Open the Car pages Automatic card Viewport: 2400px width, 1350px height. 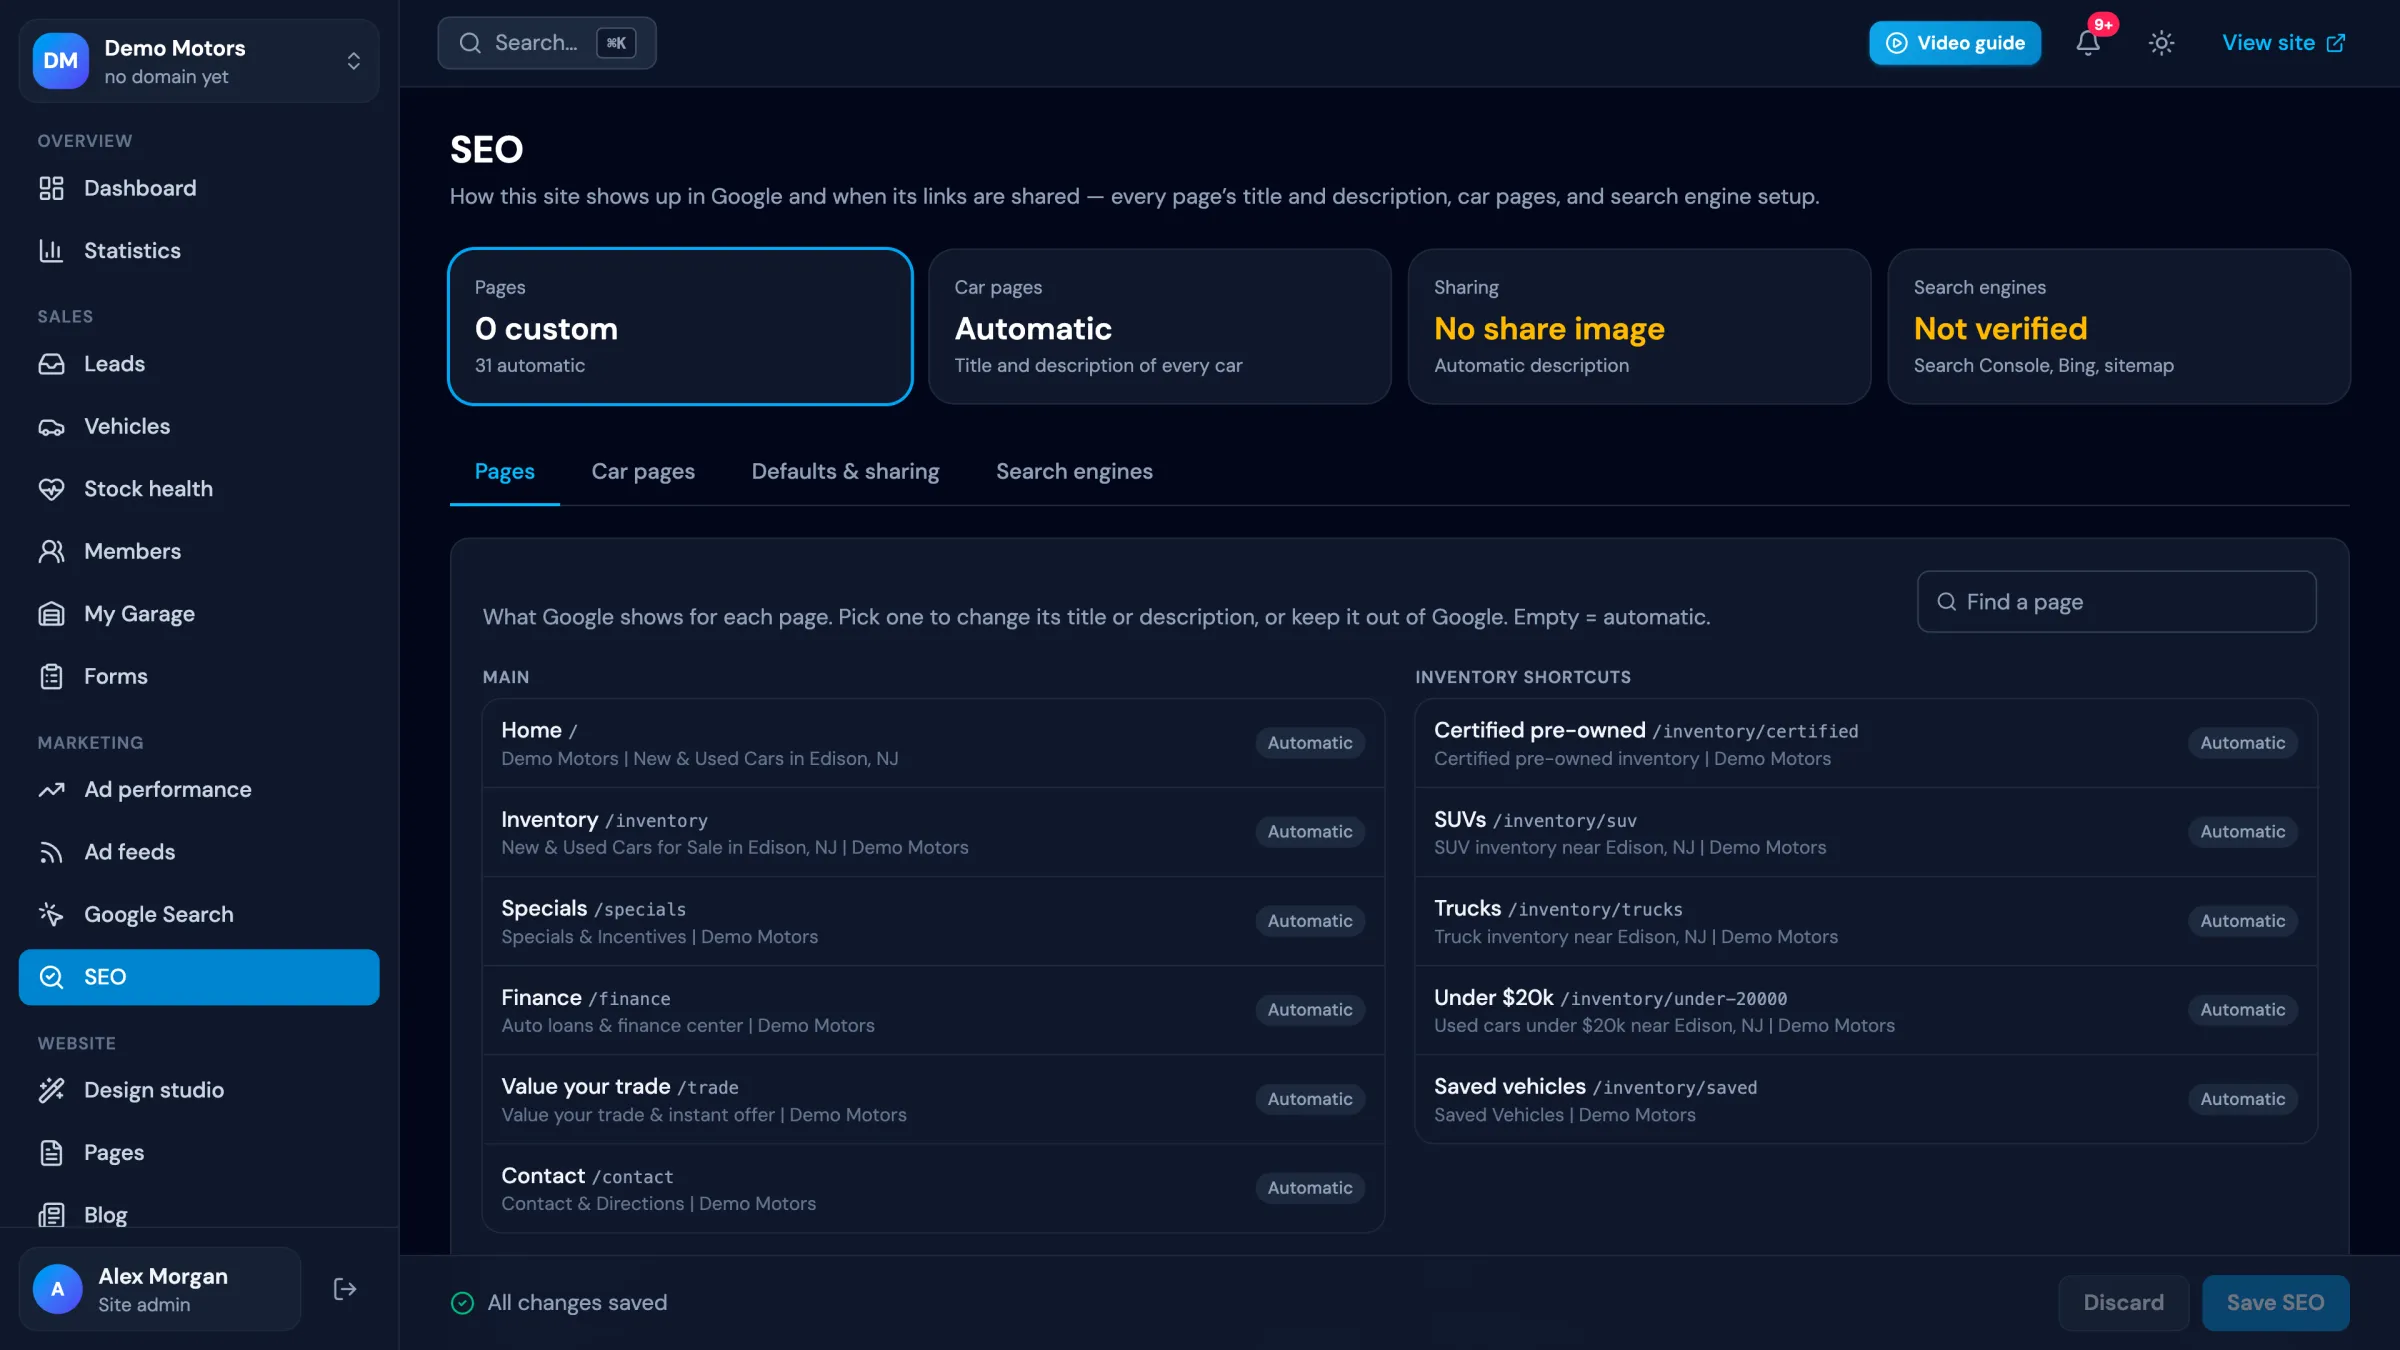click(x=1159, y=326)
